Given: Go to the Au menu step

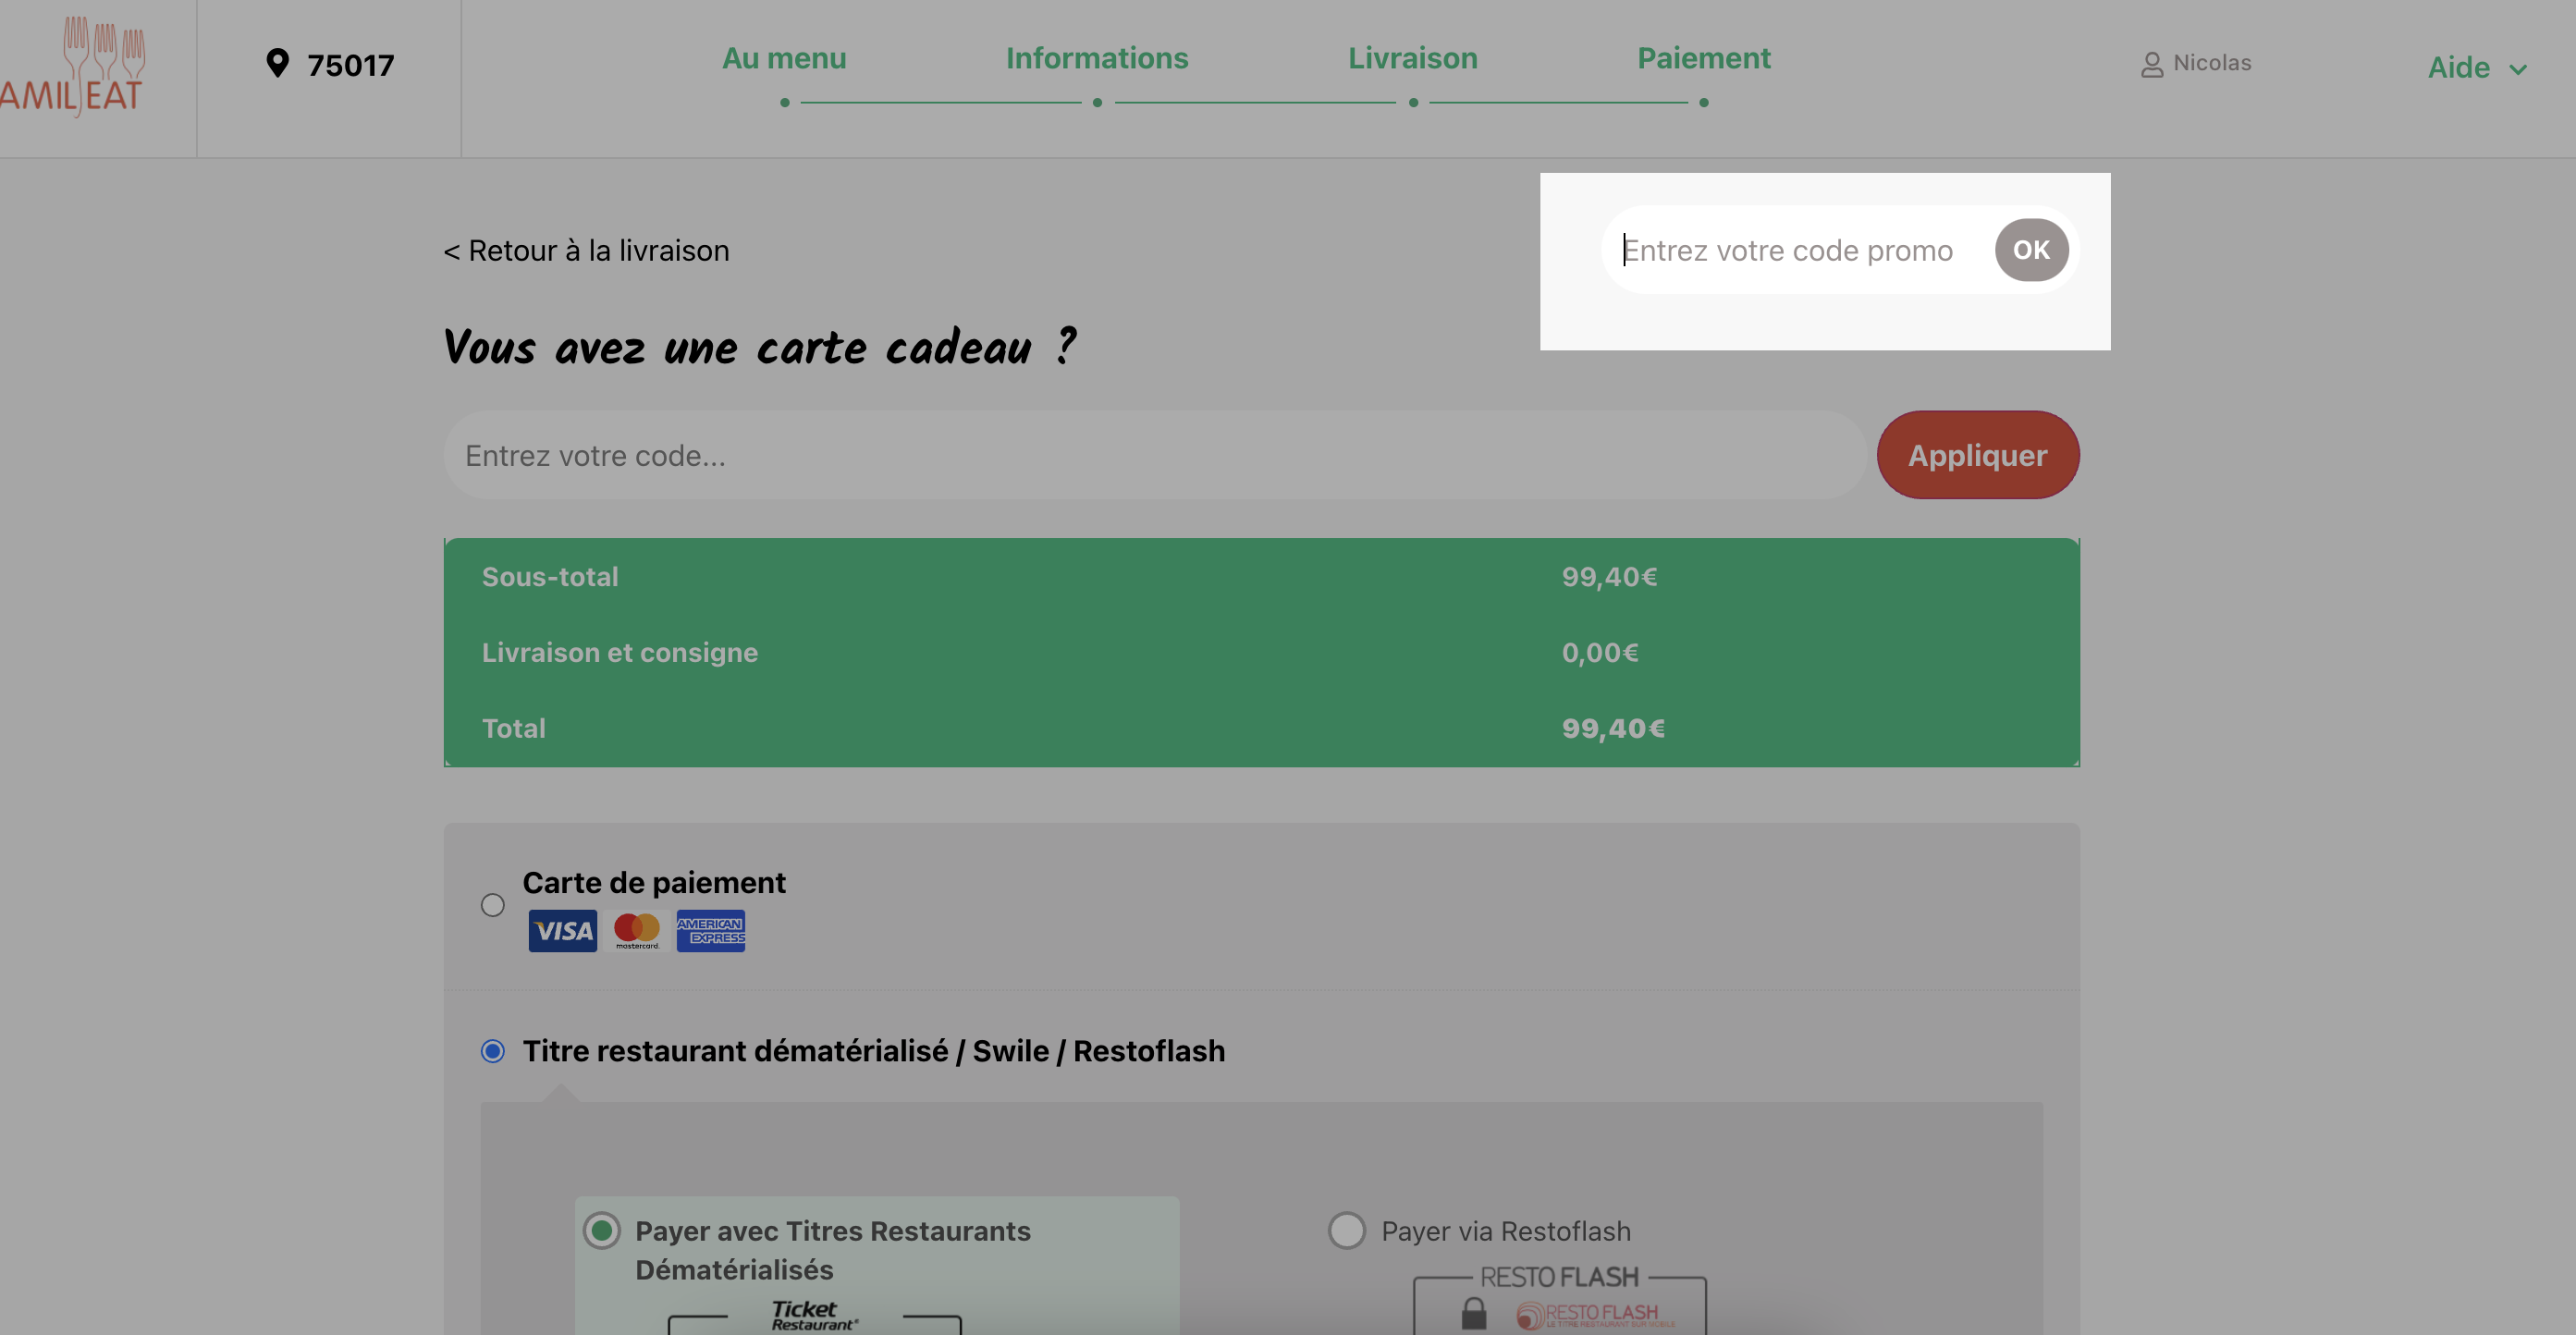Looking at the screenshot, I should (784, 58).
